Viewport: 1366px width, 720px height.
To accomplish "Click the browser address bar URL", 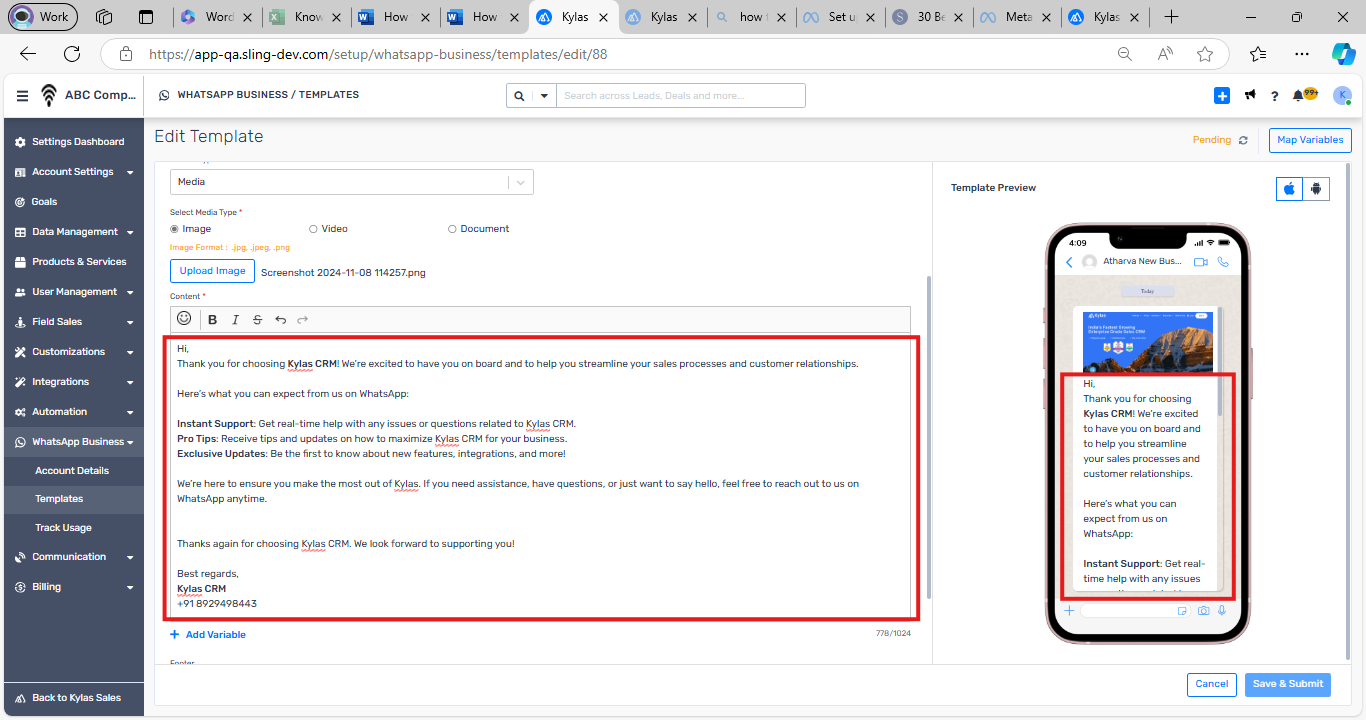I will [x=378, y=55].
